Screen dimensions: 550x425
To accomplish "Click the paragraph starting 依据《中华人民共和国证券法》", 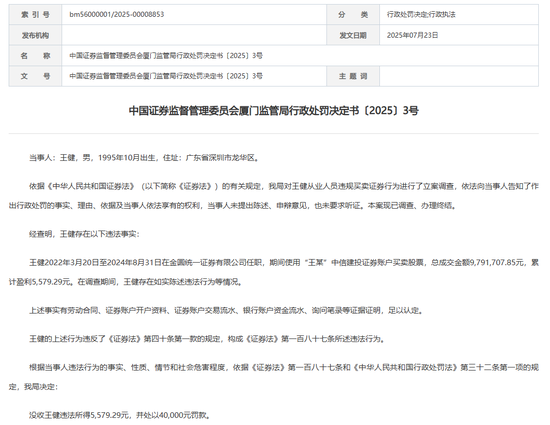I will coord(274,196).
